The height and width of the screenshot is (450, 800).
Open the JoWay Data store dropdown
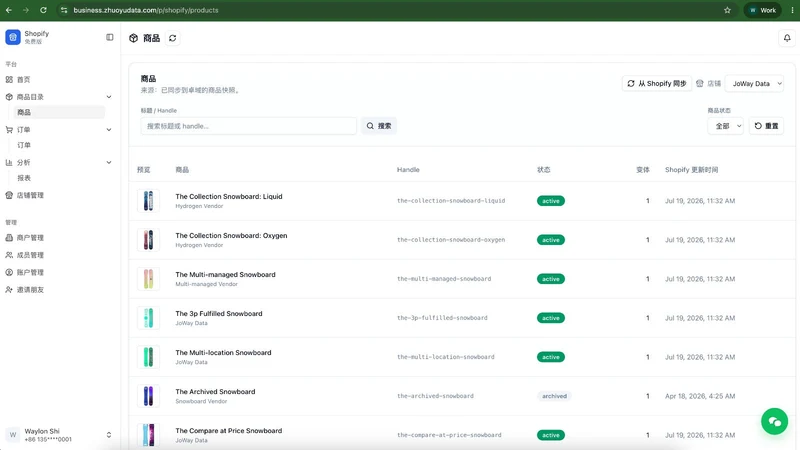point(754,84)
